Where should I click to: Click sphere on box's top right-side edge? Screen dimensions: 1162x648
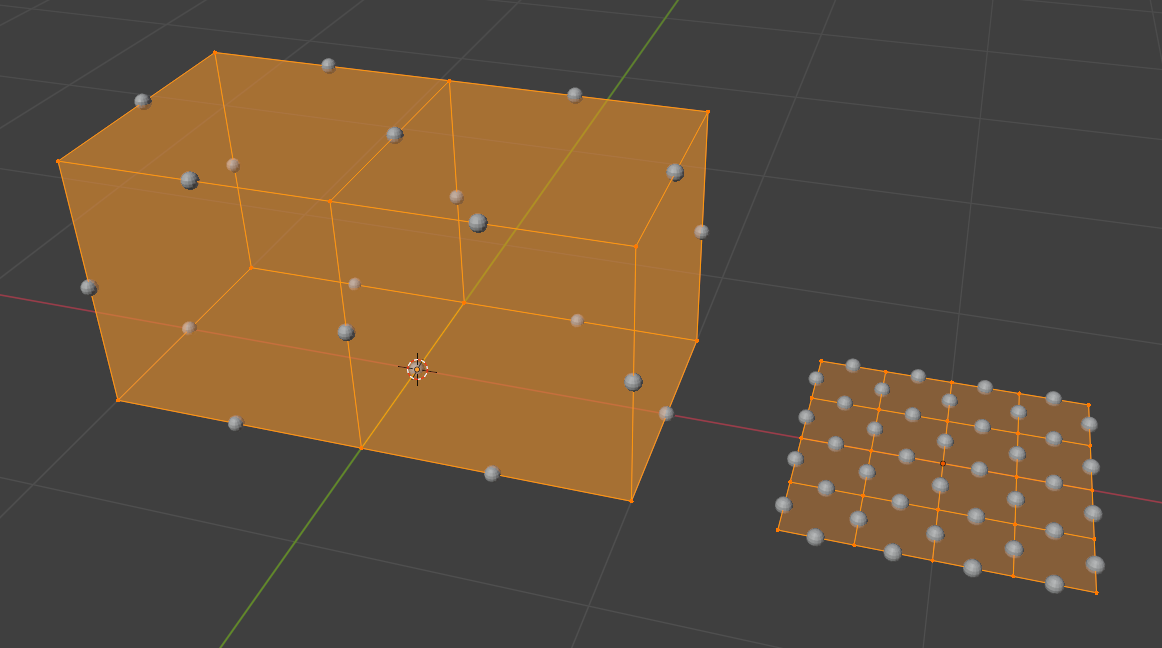[675, 172]
